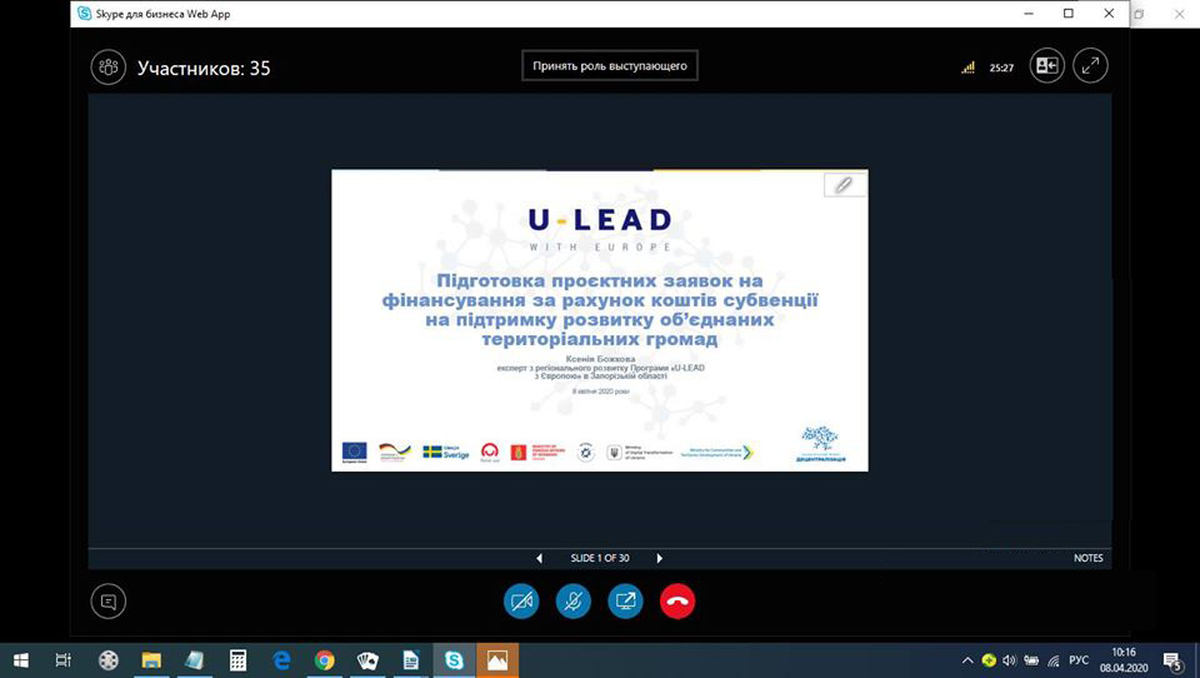Viewport: 1200px width, 678px height.
Task: Enter full screen with expand arrows
Action: [1091, 66]
